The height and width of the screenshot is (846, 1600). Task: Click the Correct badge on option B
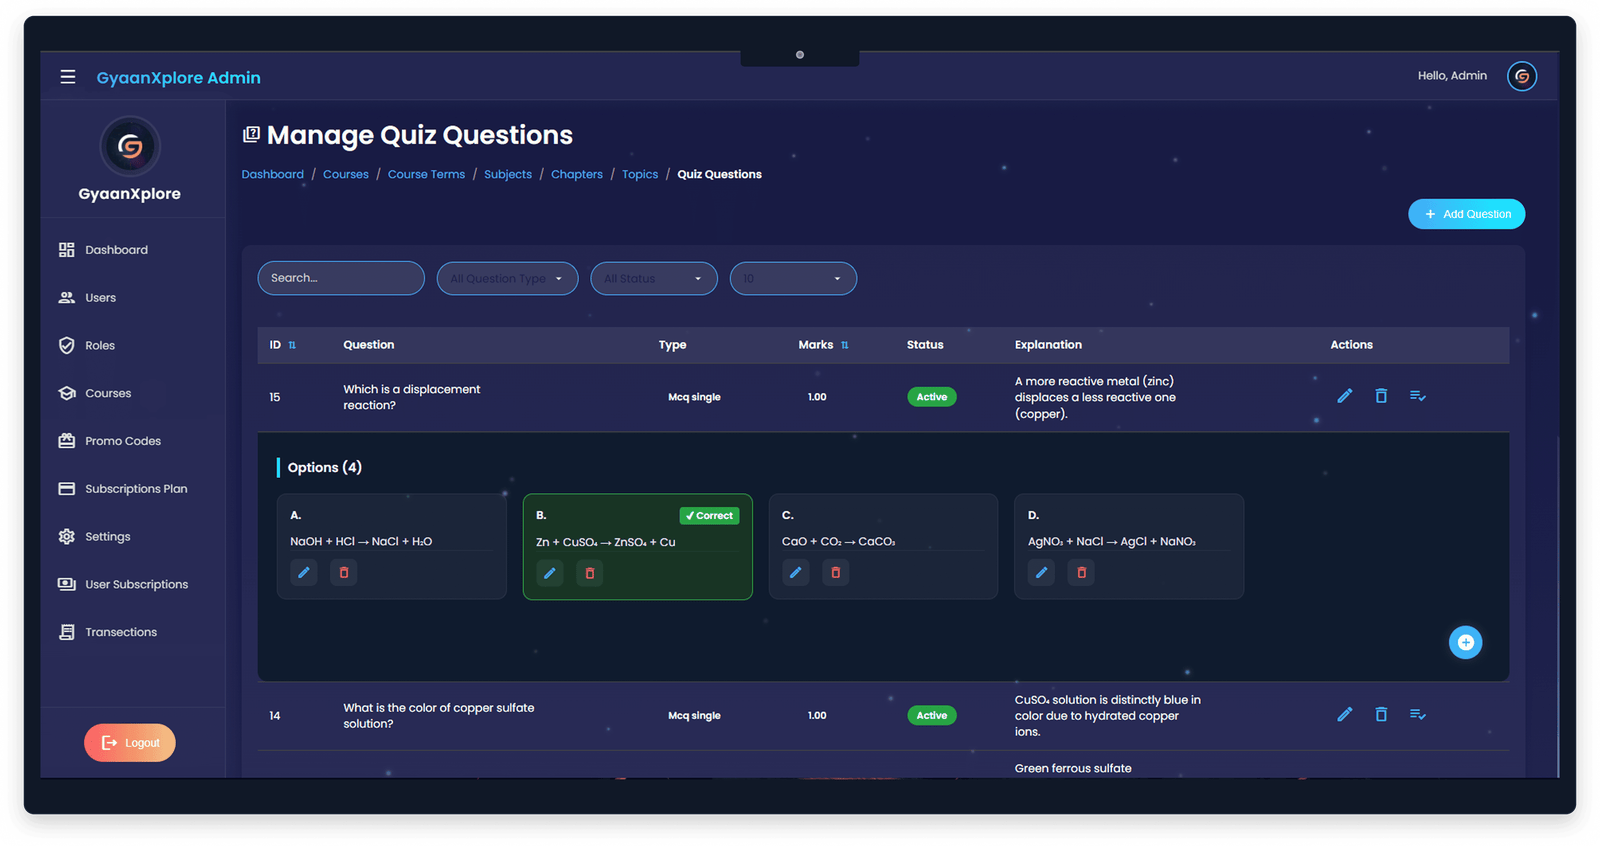(709, 516)
